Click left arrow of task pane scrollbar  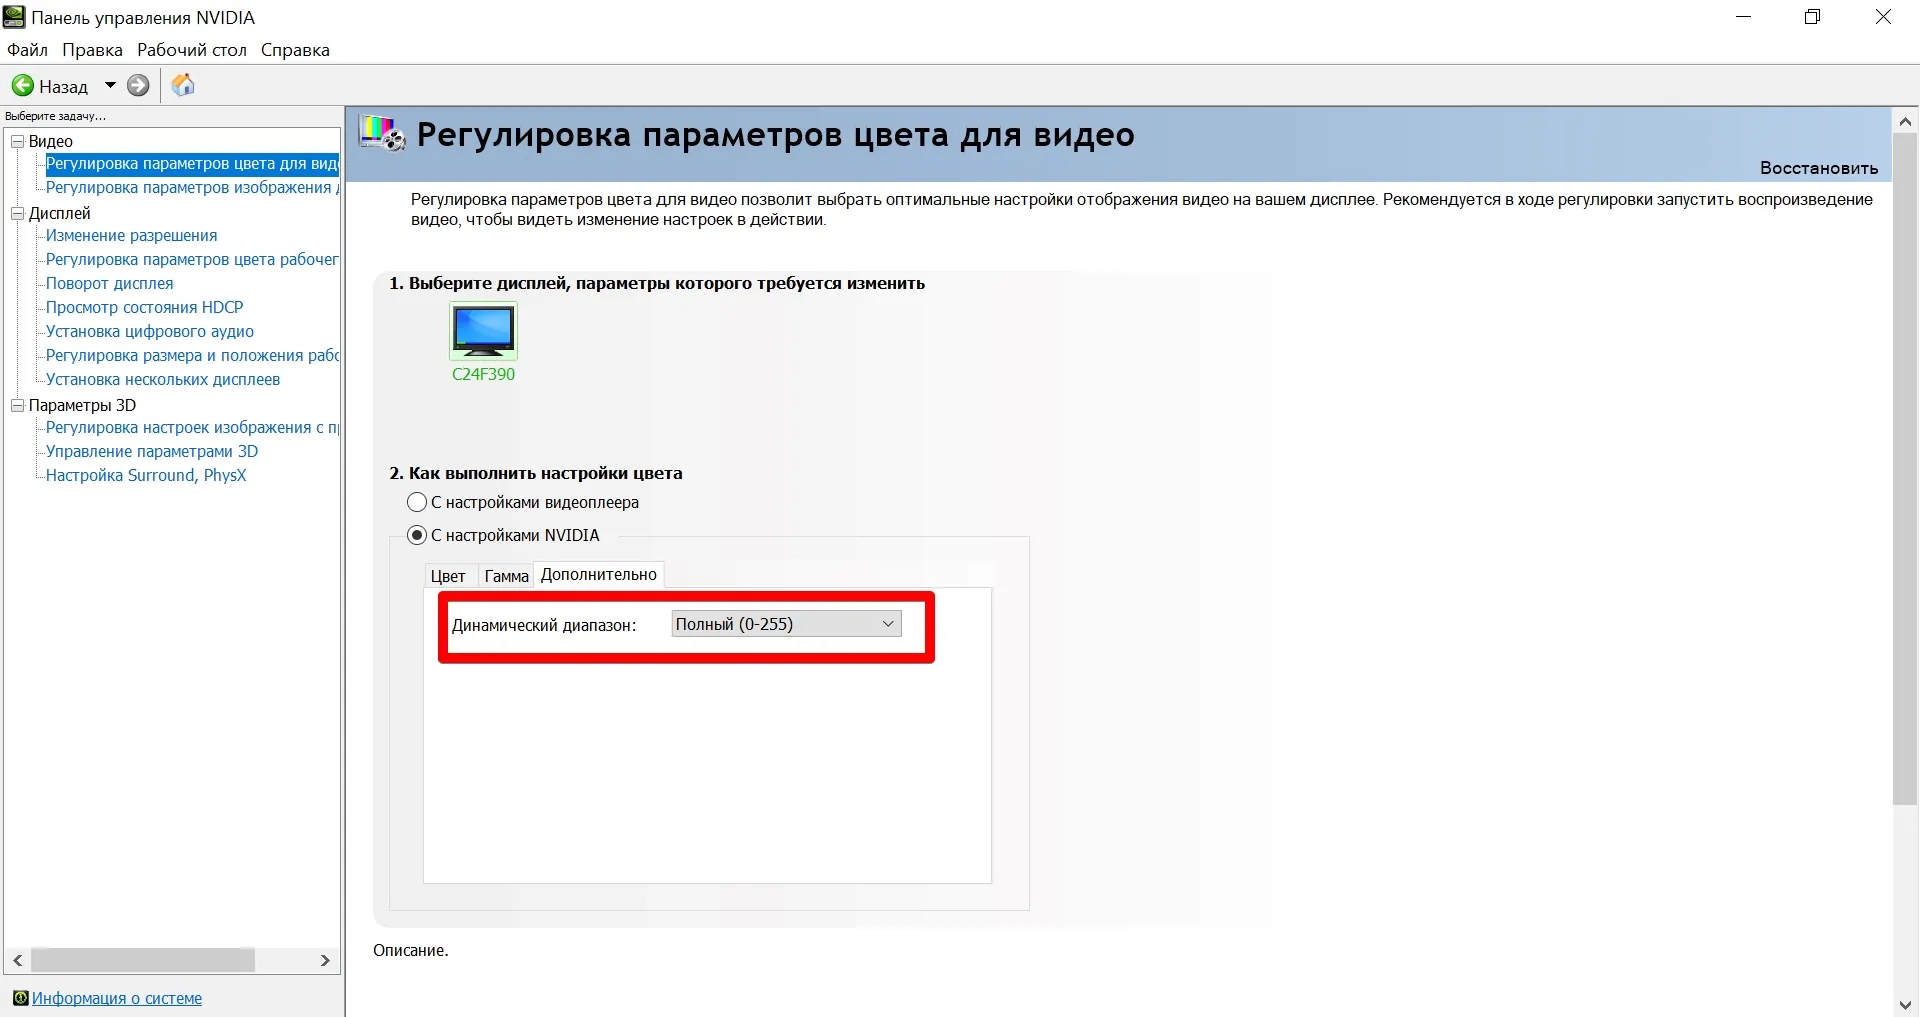click(17, 960)
